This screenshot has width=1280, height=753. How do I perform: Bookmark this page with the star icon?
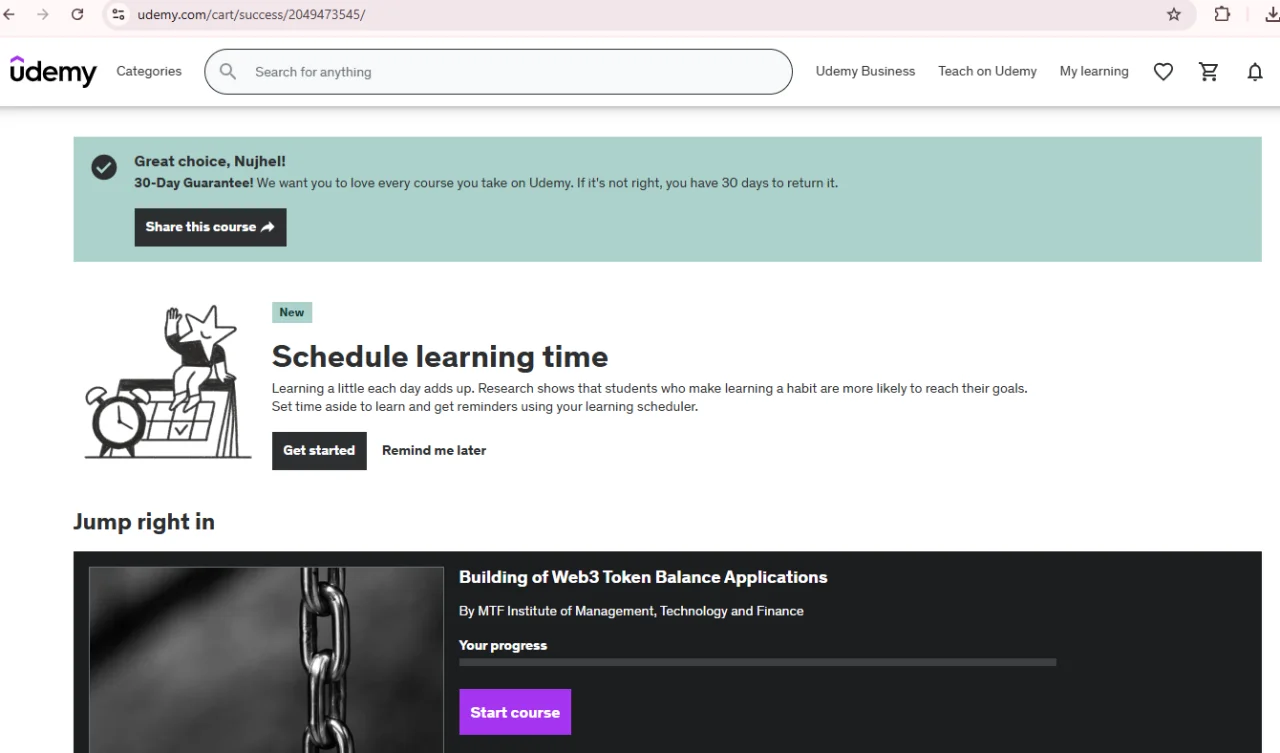point(1174,14)
